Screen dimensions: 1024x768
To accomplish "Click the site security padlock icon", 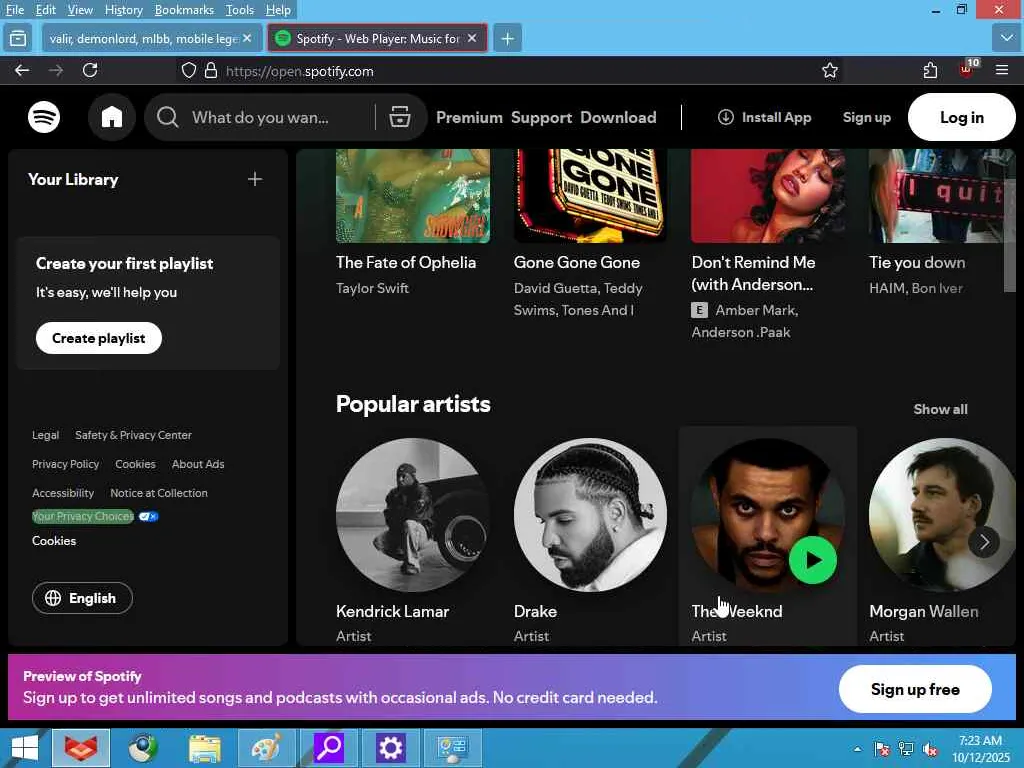I will (210, 71).
